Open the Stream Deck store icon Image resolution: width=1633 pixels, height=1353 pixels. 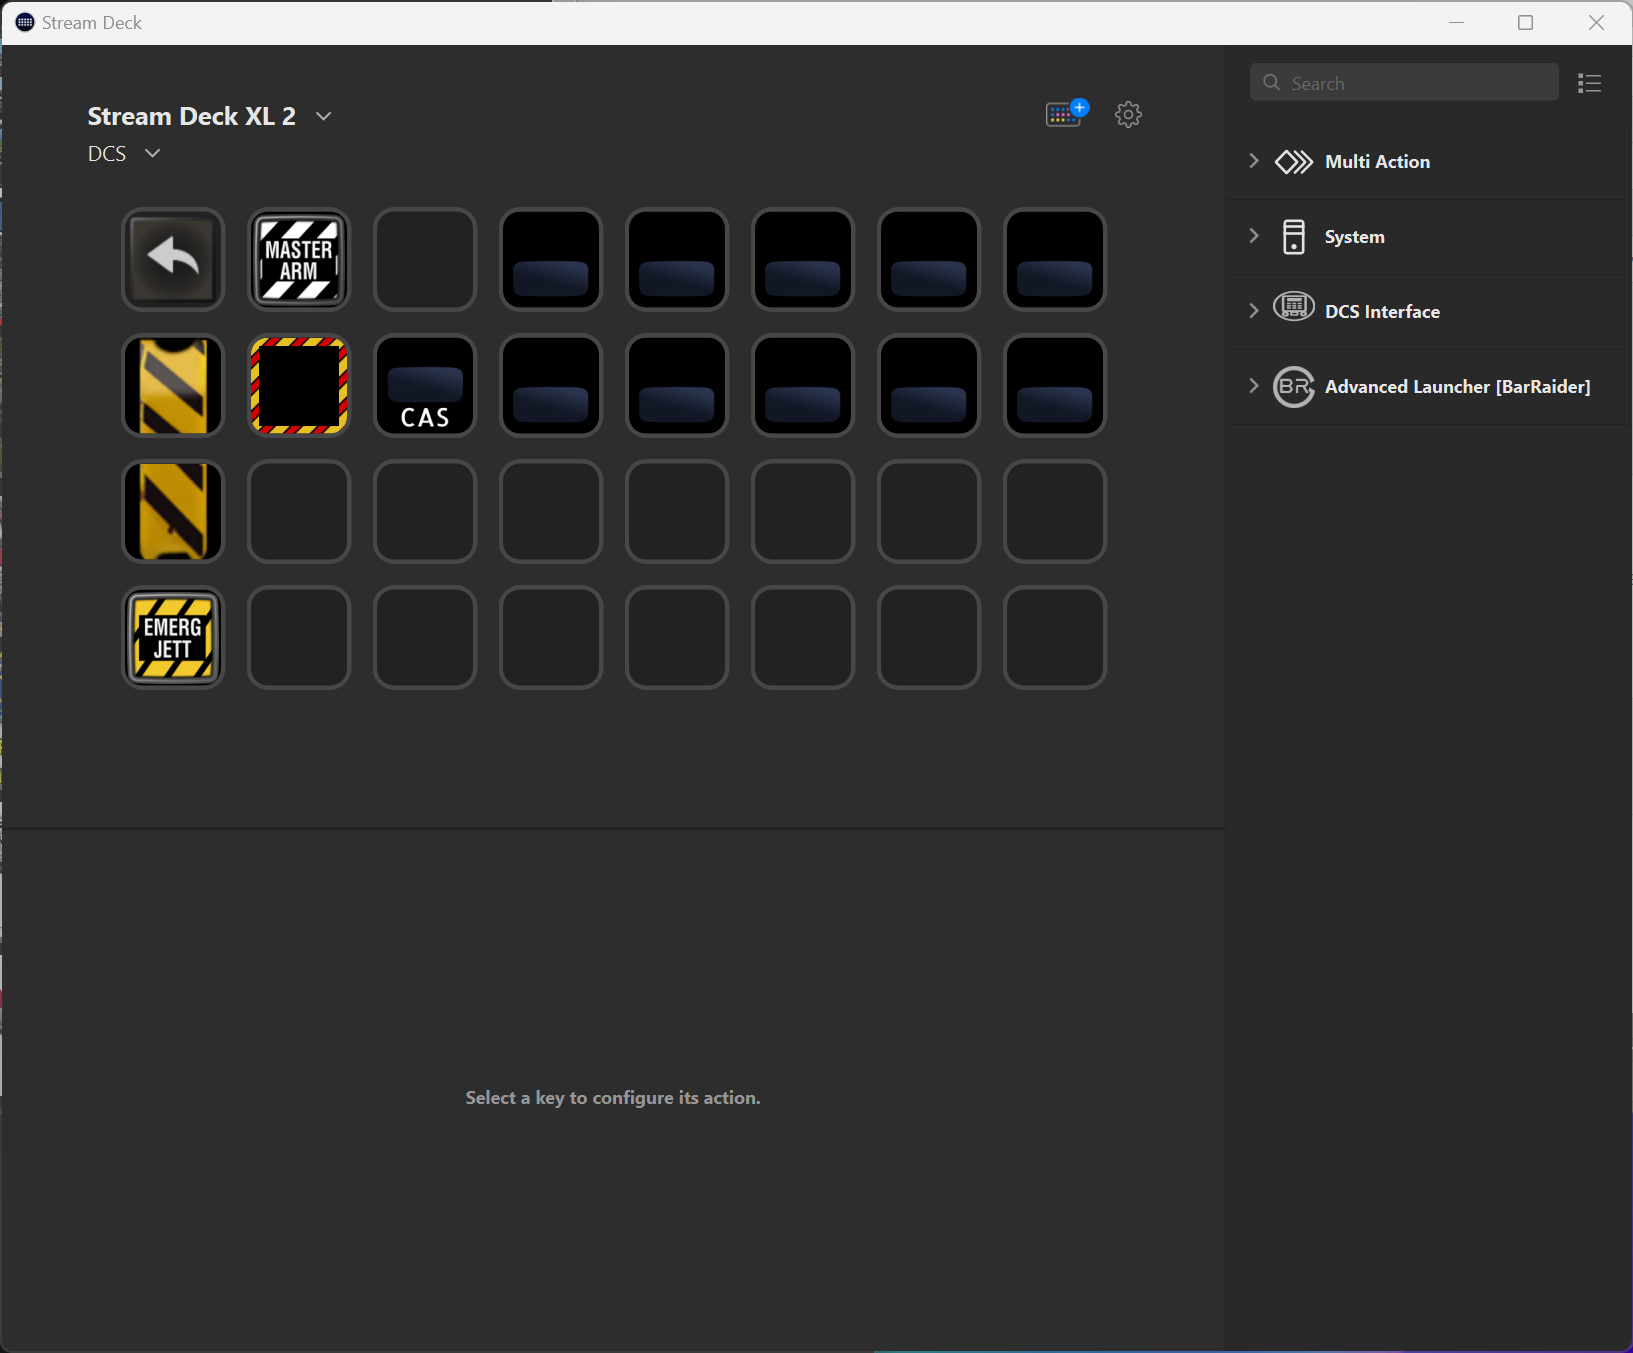(1065, 114)
